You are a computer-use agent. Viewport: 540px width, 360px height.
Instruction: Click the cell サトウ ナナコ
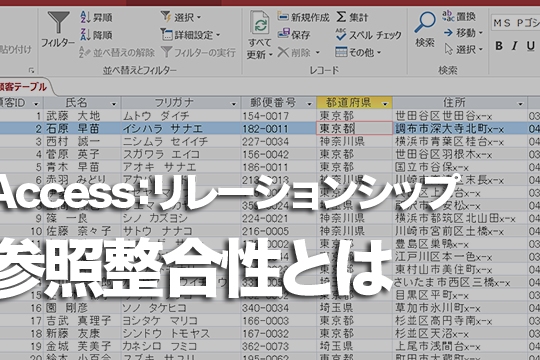tap(180, 231)
